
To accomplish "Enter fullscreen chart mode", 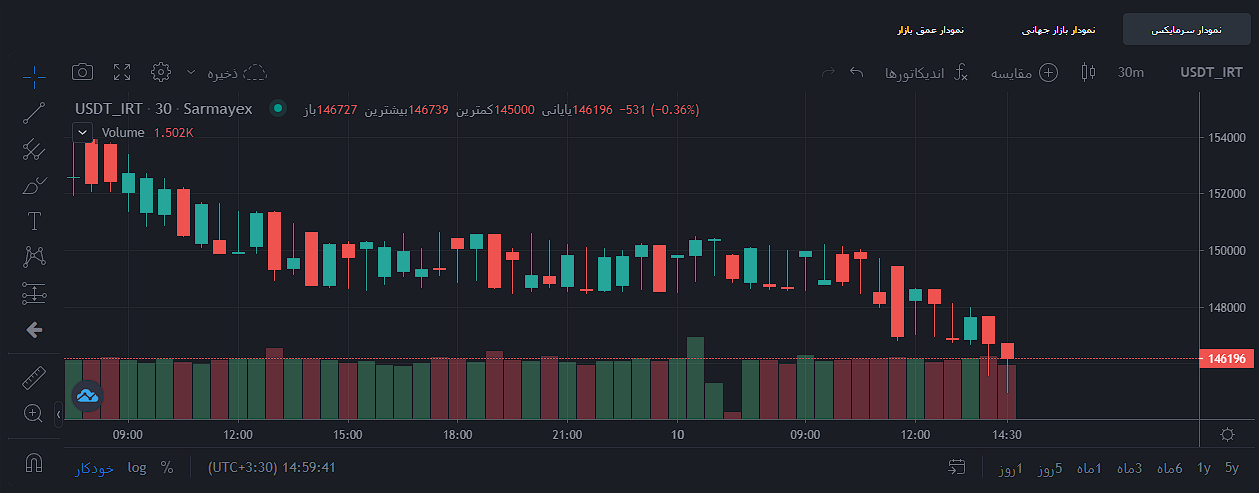I will (122, 72).
